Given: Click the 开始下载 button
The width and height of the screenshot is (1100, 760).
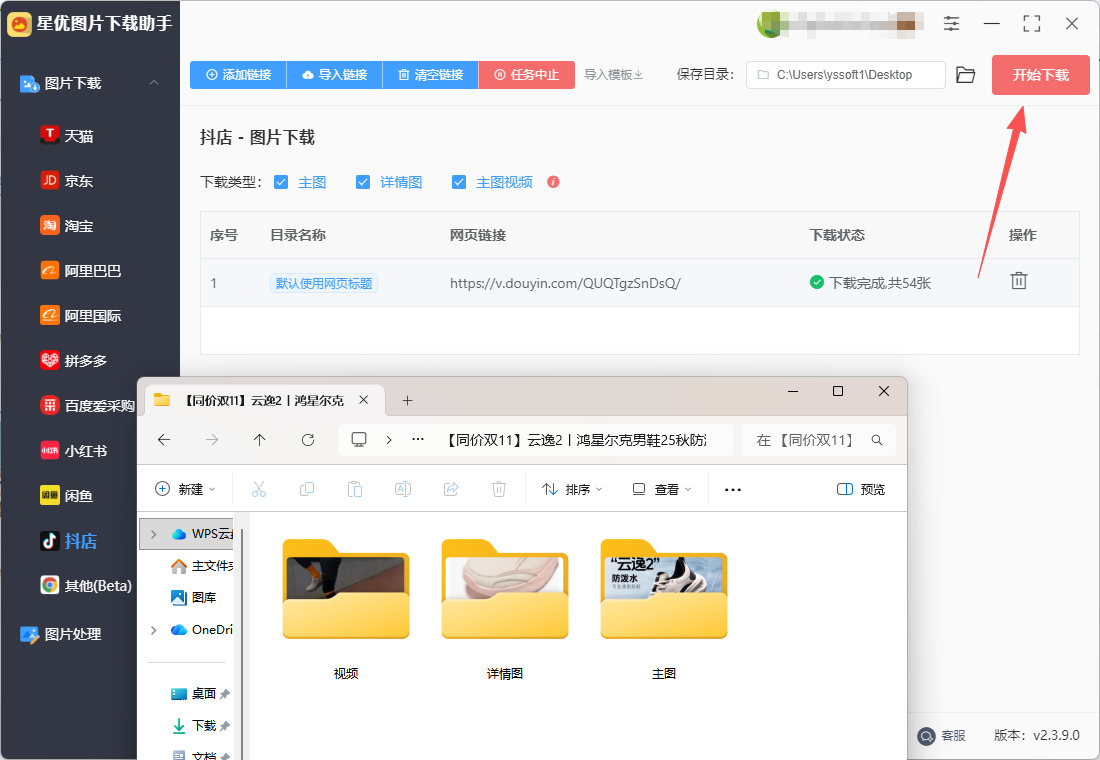Looking at the screenshot, I should tap(1040, 74).
